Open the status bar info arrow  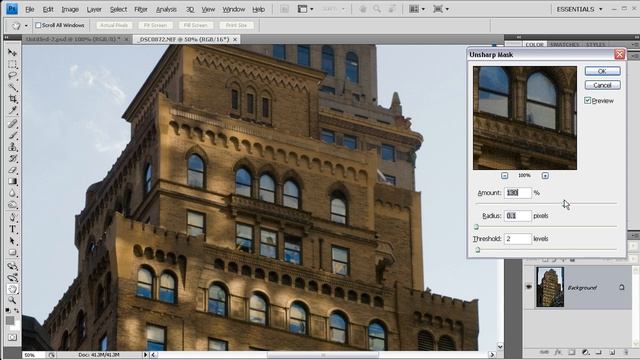point(145,355)
